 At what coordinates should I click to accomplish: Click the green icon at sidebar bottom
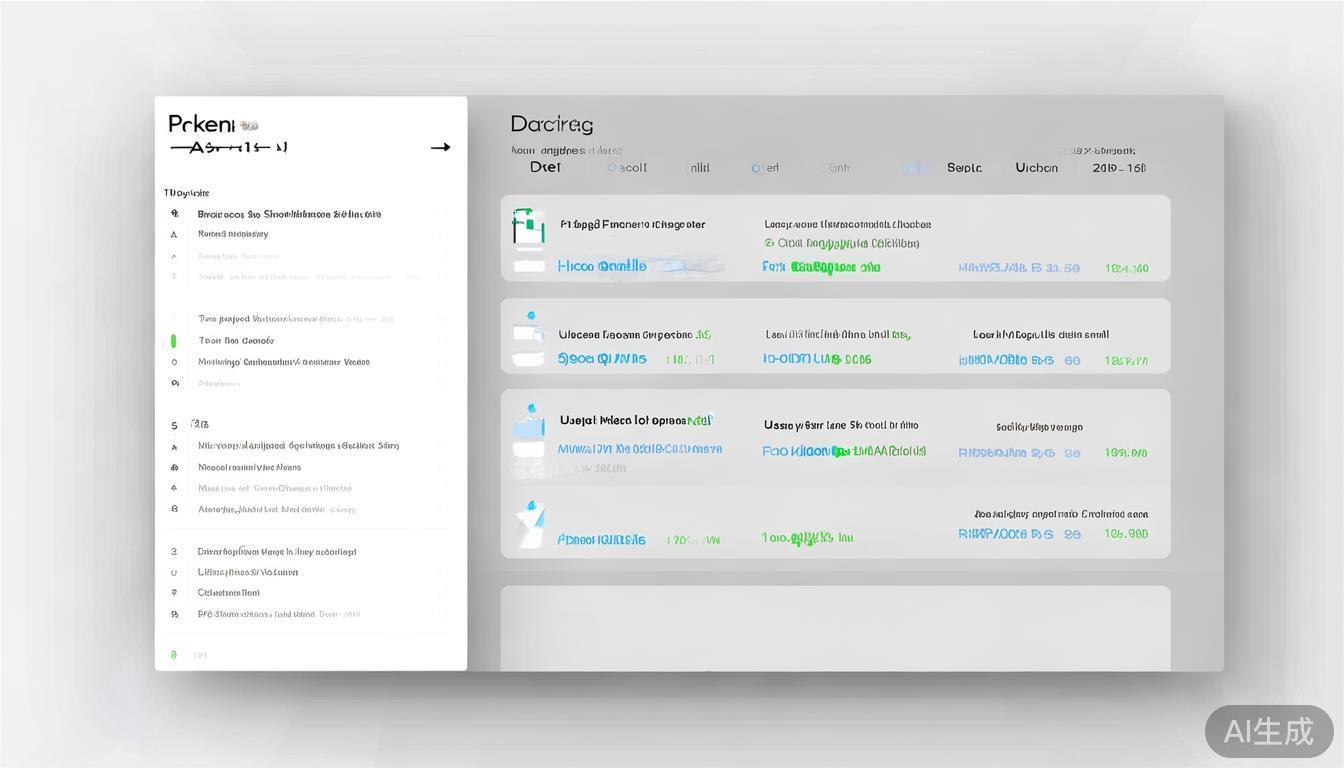(173, 655)
